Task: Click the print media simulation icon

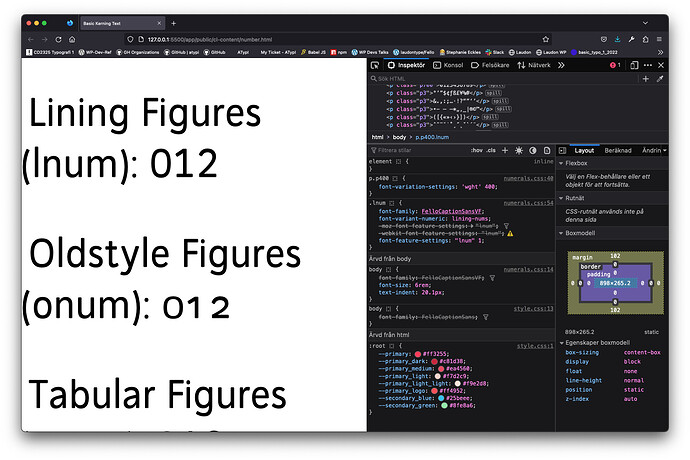Action: point(546,149)
